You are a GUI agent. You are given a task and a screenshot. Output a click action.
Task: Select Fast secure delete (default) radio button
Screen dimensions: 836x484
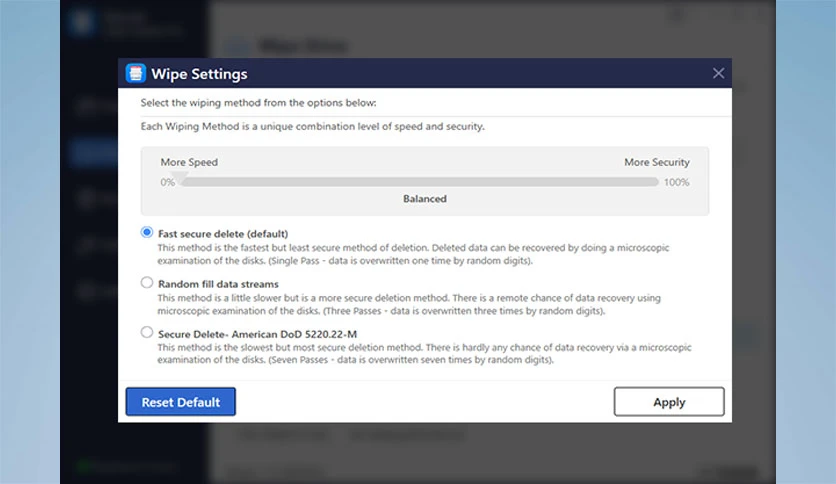pos(147,232)
